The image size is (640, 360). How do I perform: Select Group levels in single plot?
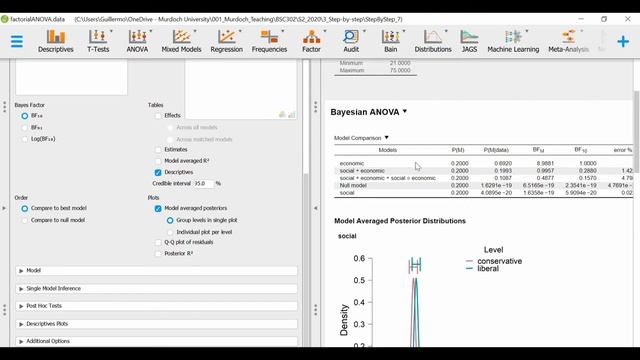click(170, 220)
